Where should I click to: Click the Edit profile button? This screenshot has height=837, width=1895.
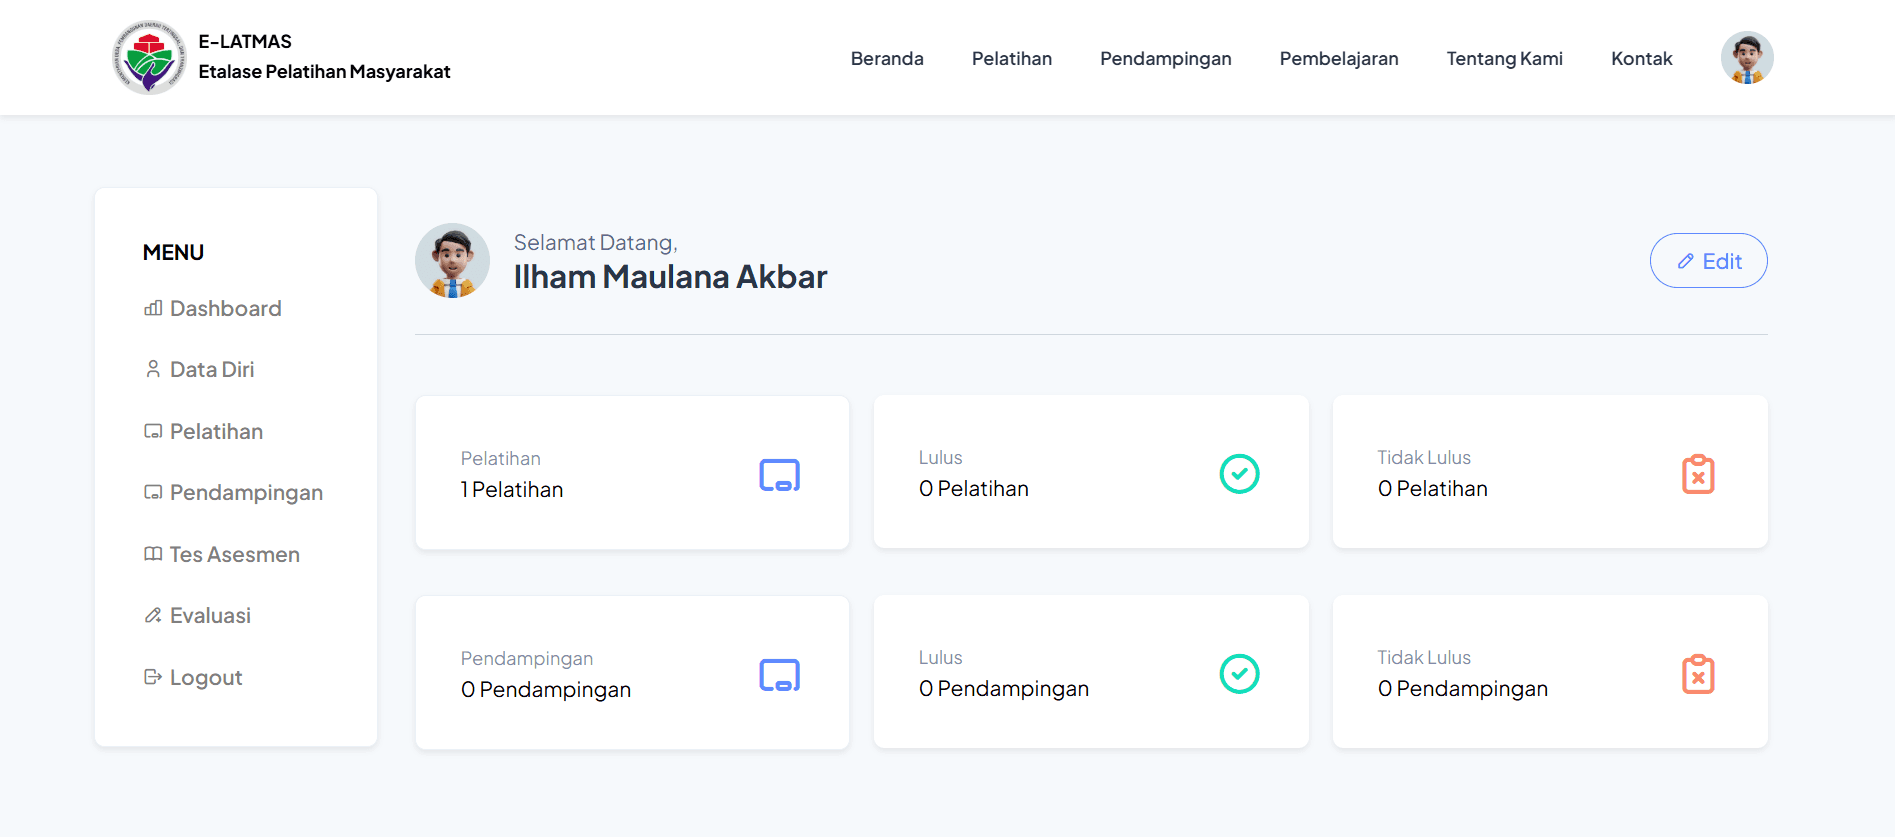(x=1709, y=261)
